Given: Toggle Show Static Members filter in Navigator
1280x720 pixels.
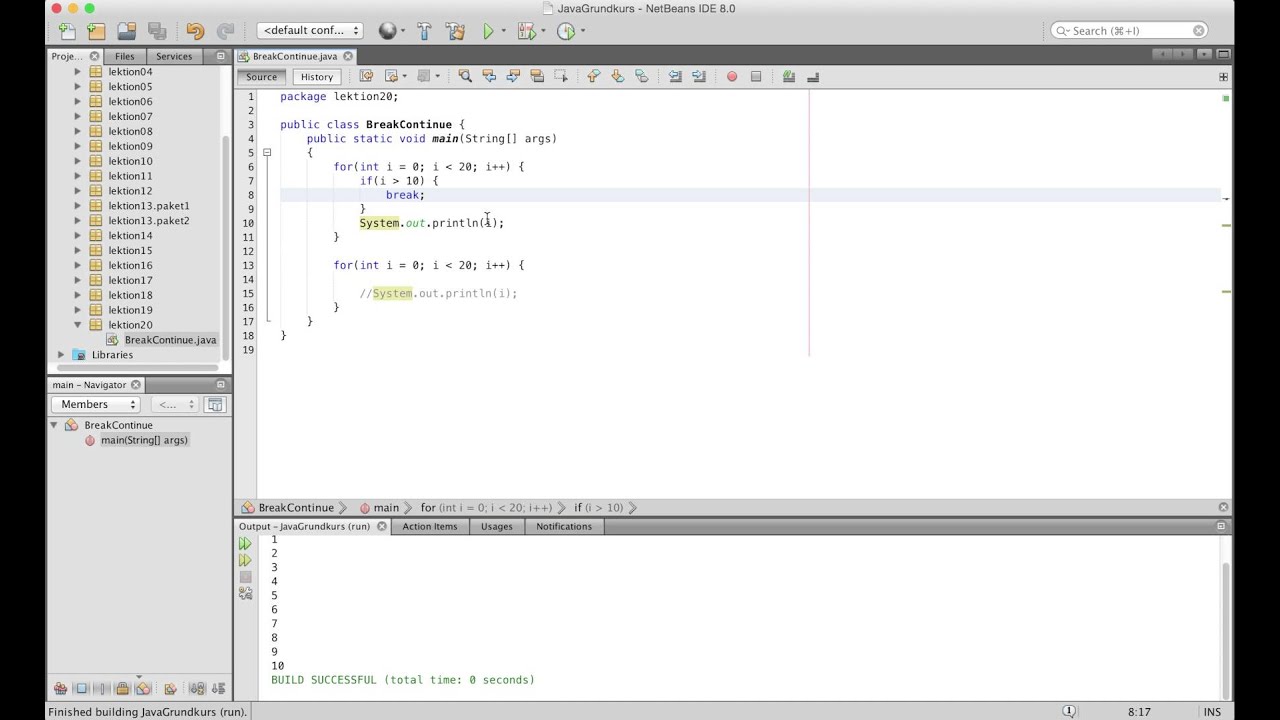Looking at the screenshot, I should coord(102,688).
